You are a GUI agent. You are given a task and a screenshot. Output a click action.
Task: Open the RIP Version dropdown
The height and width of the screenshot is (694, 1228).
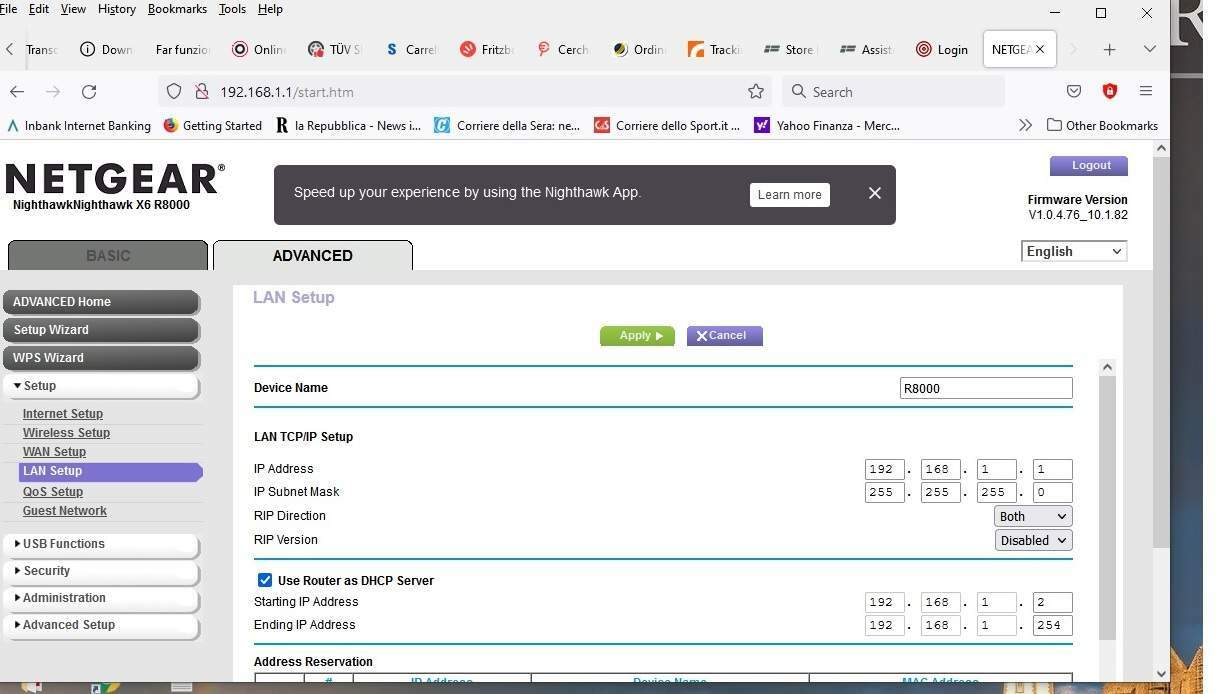point(1033,540)
